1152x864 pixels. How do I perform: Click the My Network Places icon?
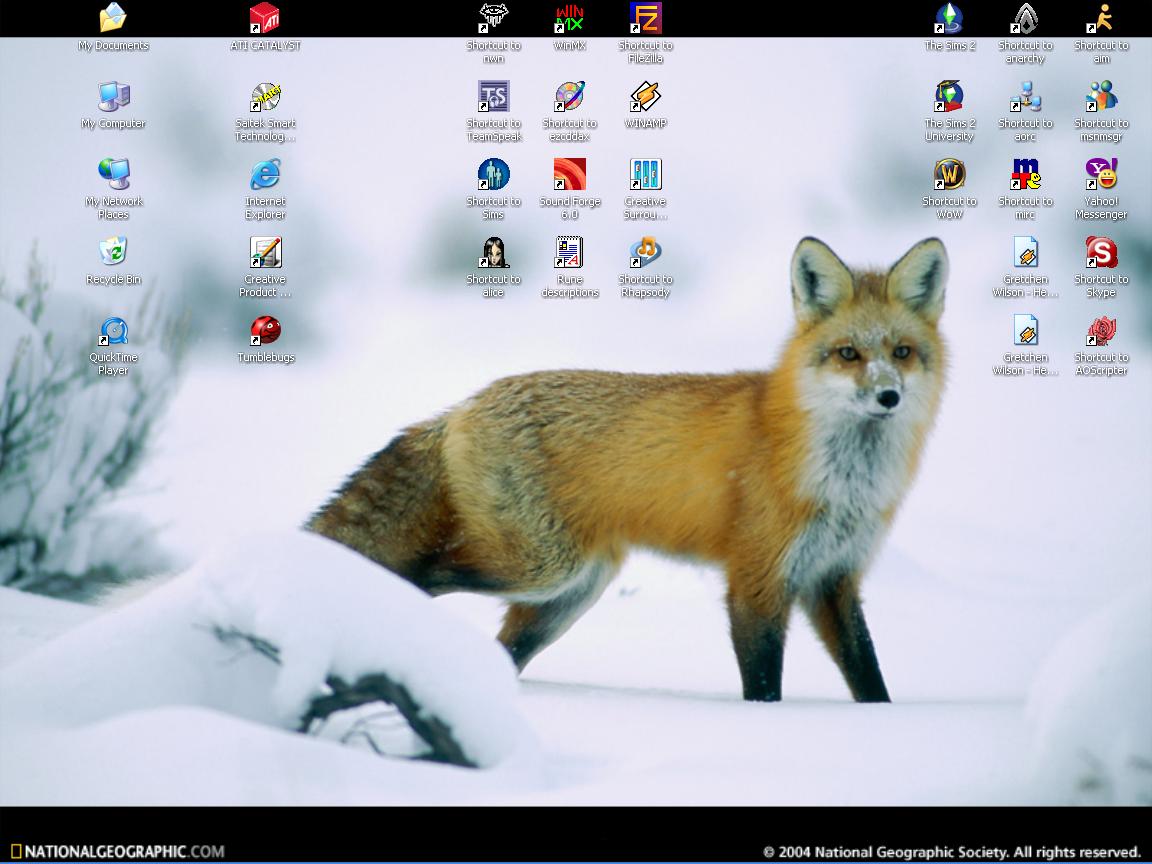coord(113,175)
